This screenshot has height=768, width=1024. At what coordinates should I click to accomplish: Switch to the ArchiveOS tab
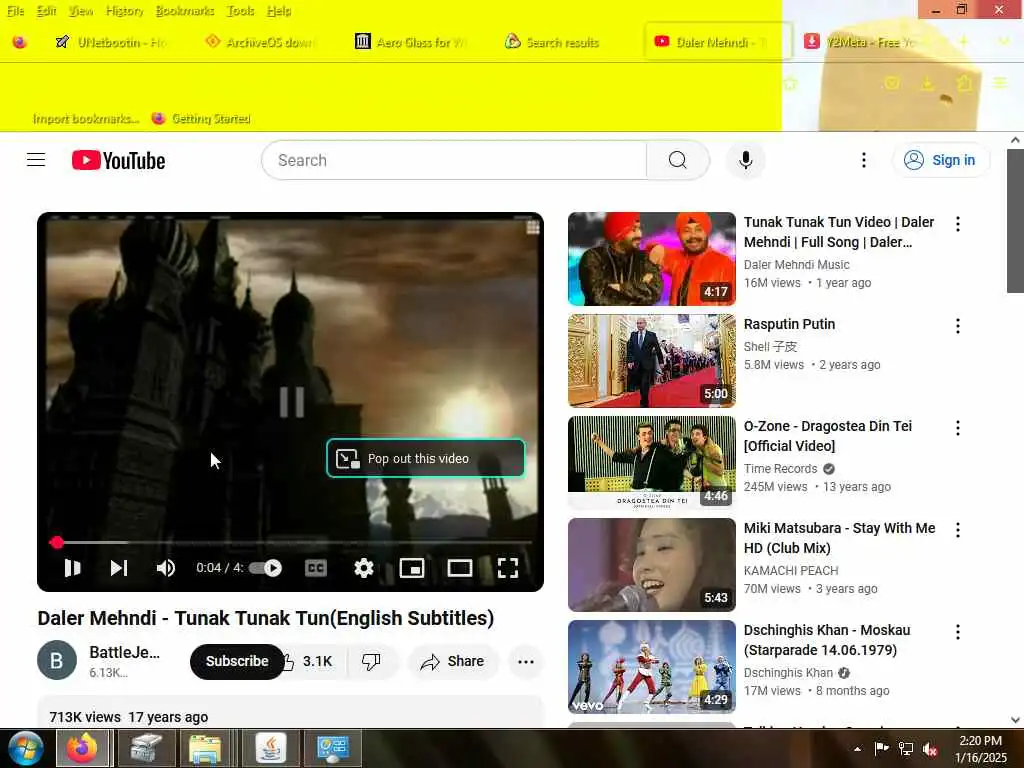coord(261,42)
